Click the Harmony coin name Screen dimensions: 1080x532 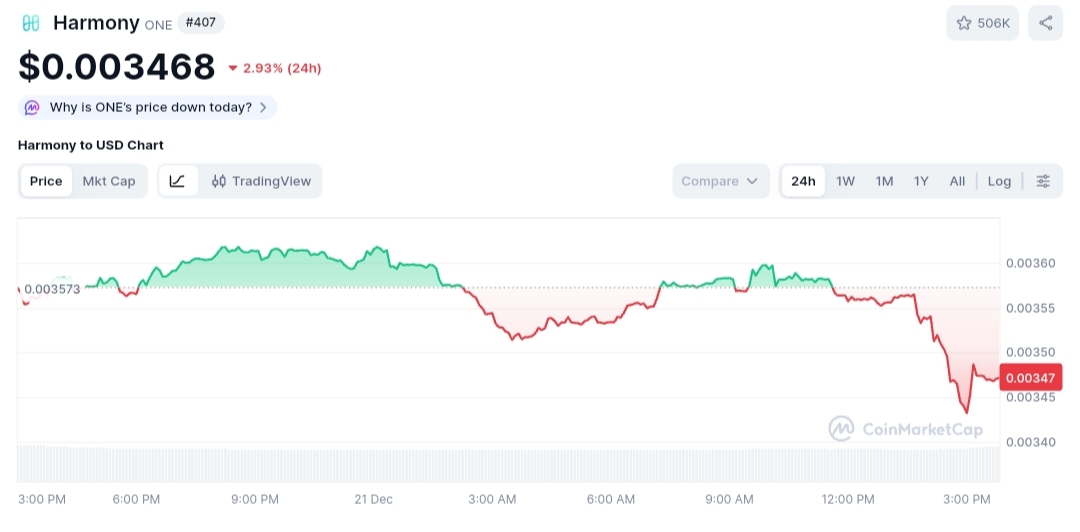point(96,23)
